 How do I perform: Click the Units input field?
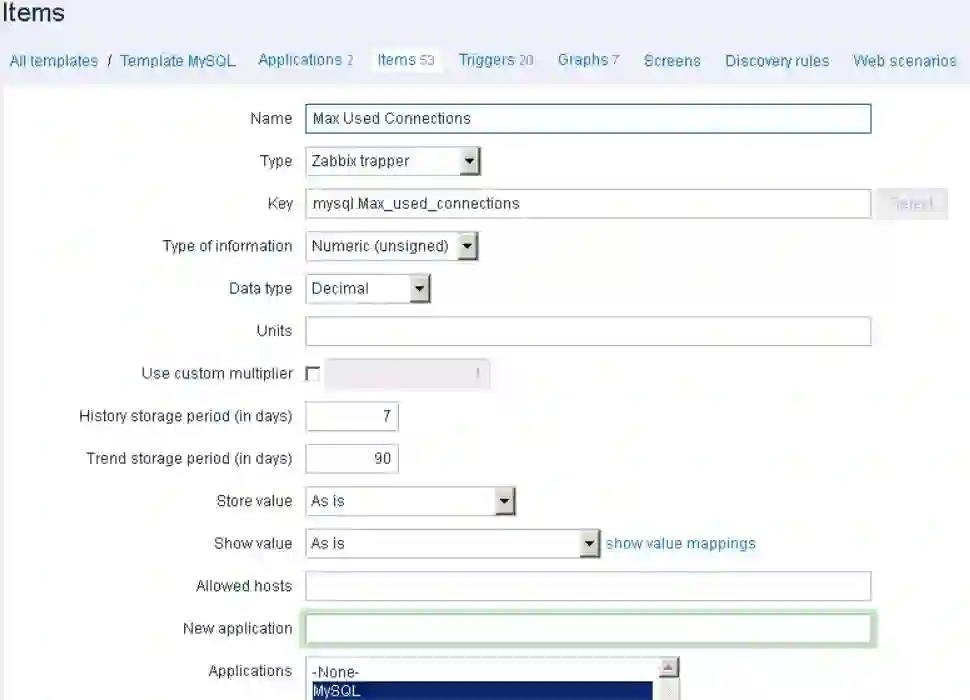click(x=588, y=331)
